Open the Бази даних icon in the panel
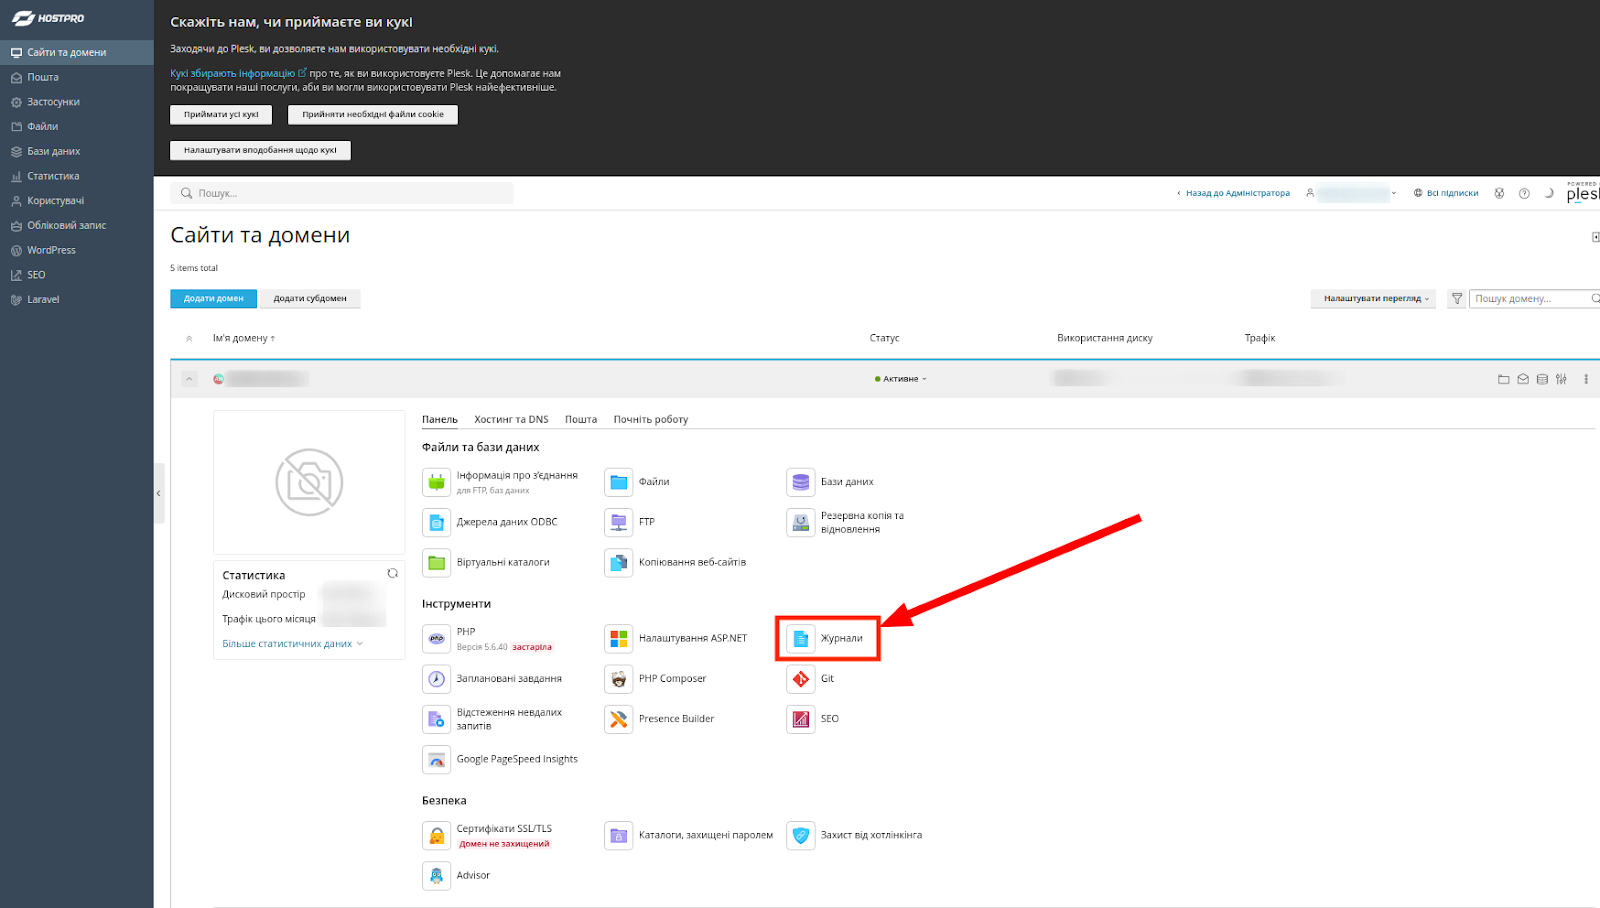This screenshot has height=908, width=1600. 801,482
